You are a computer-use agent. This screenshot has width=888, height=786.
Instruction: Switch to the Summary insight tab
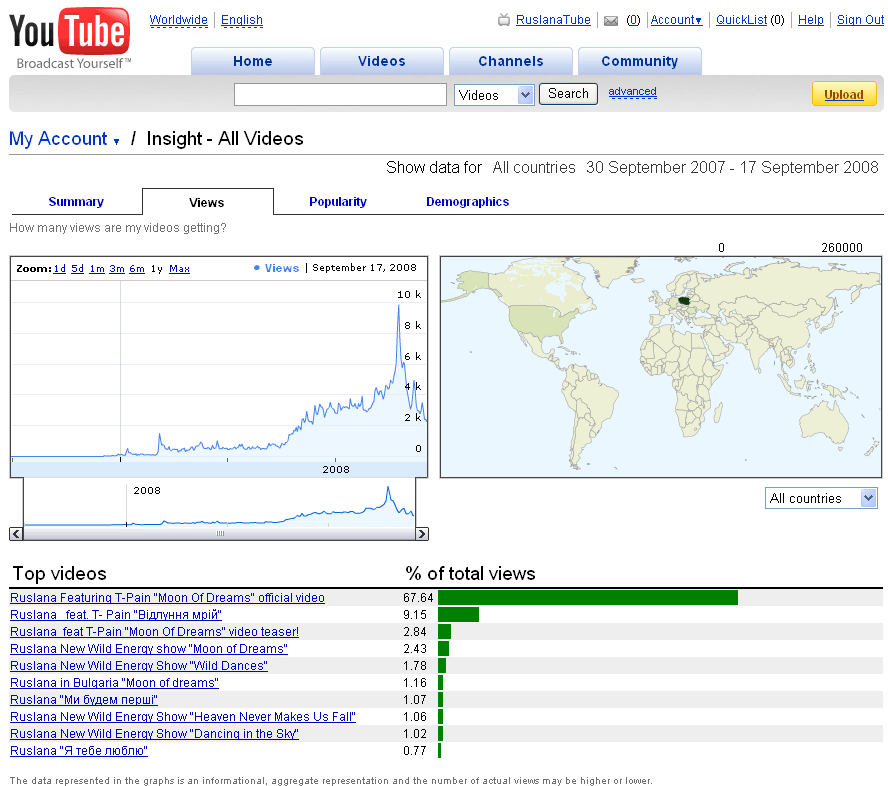pos(76,202)
